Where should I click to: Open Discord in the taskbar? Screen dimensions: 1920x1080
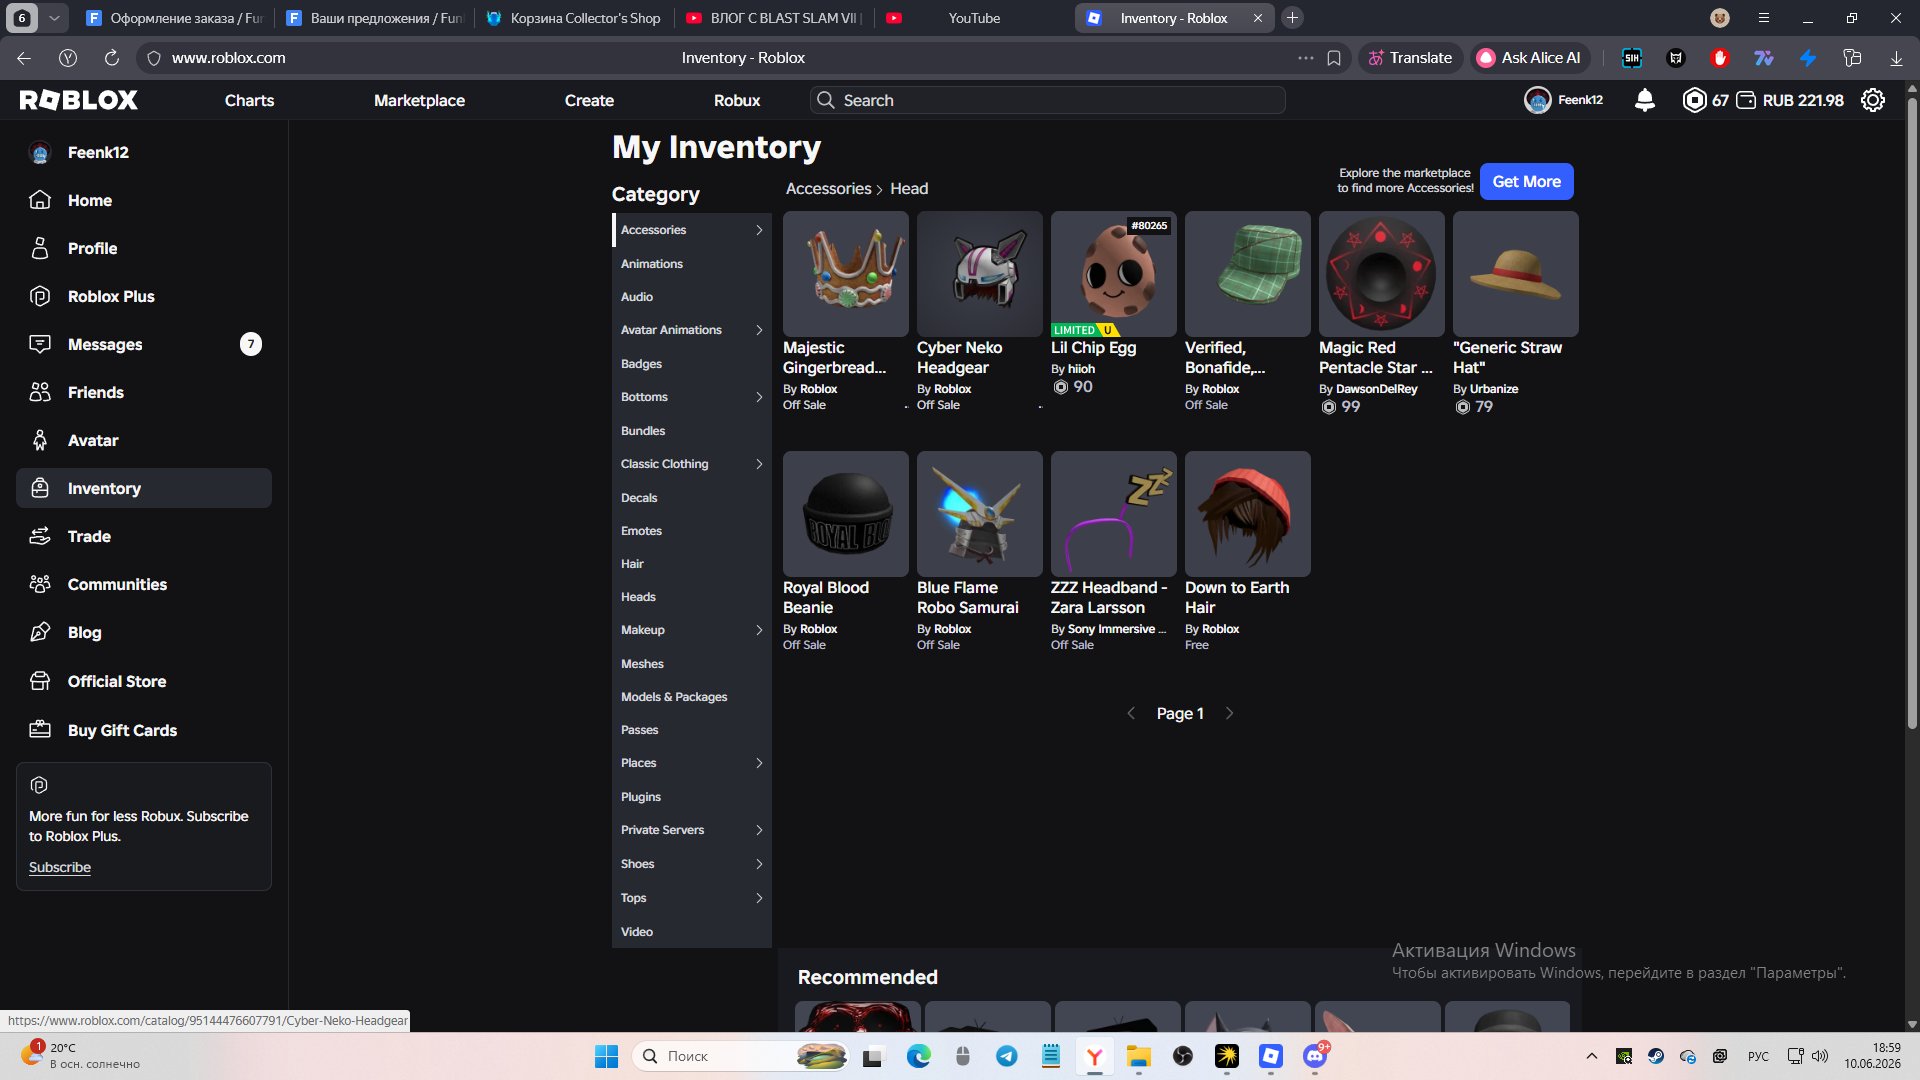click(1315, 1056)
